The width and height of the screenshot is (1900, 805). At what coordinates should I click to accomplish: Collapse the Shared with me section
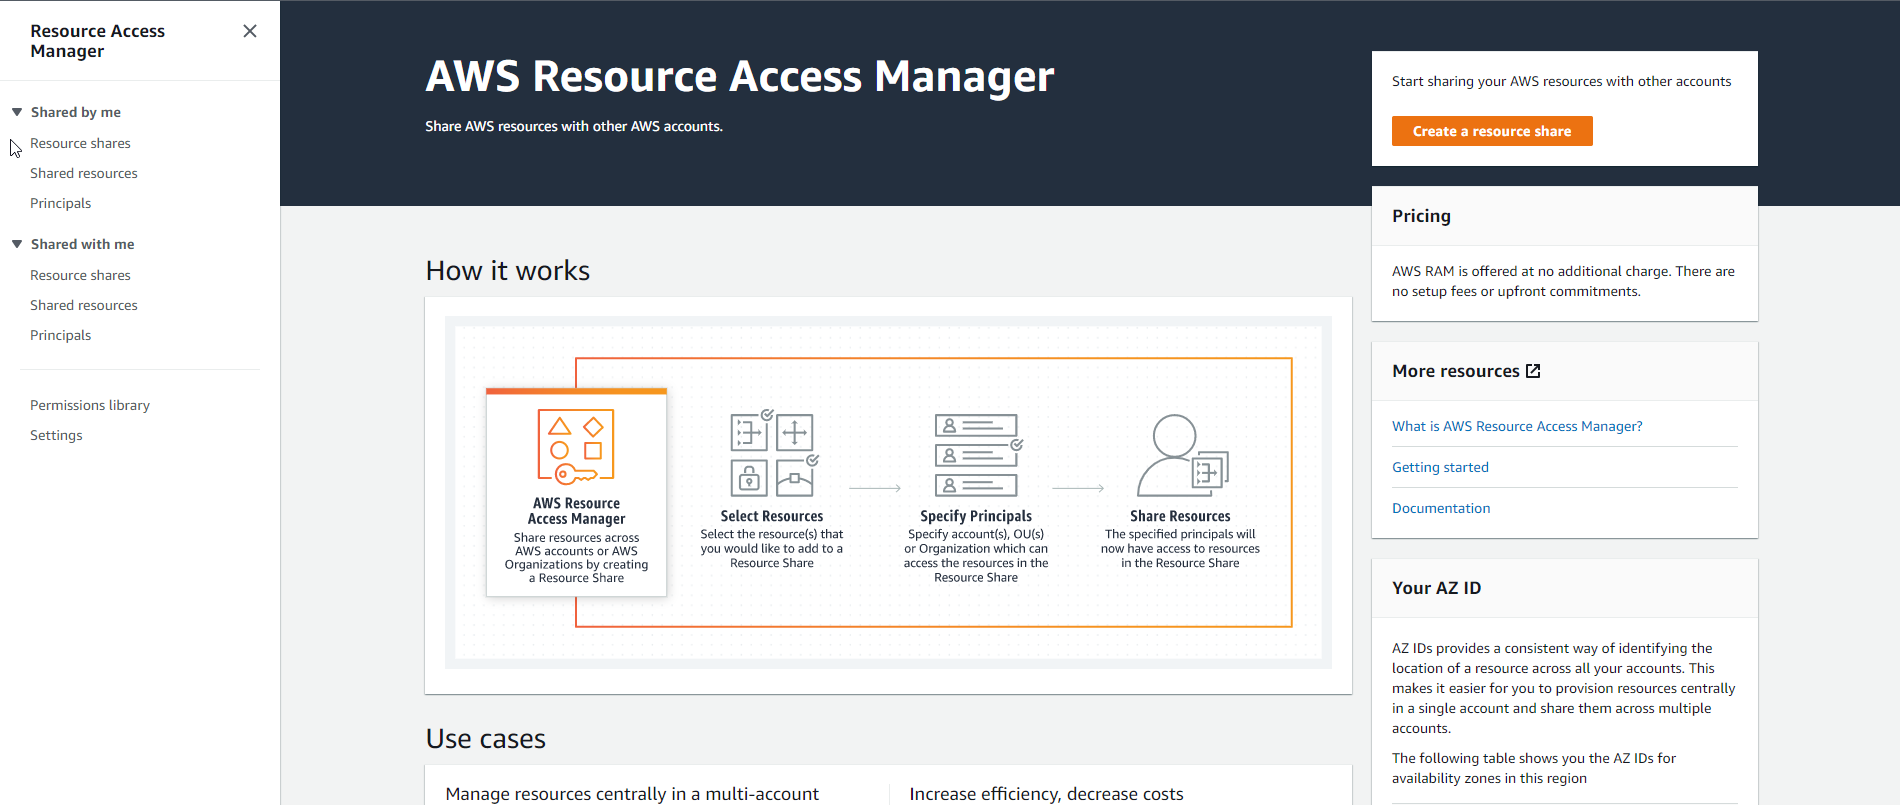click(x=17, y=244)
